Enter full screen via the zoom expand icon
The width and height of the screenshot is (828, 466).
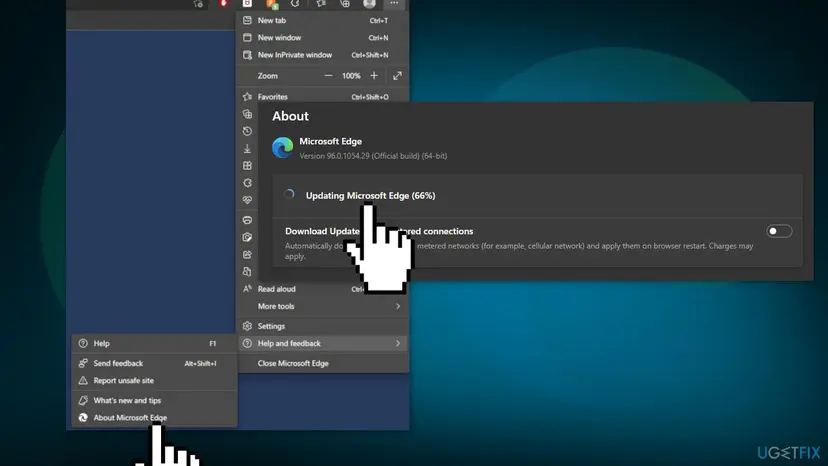[x=397, y=76]
